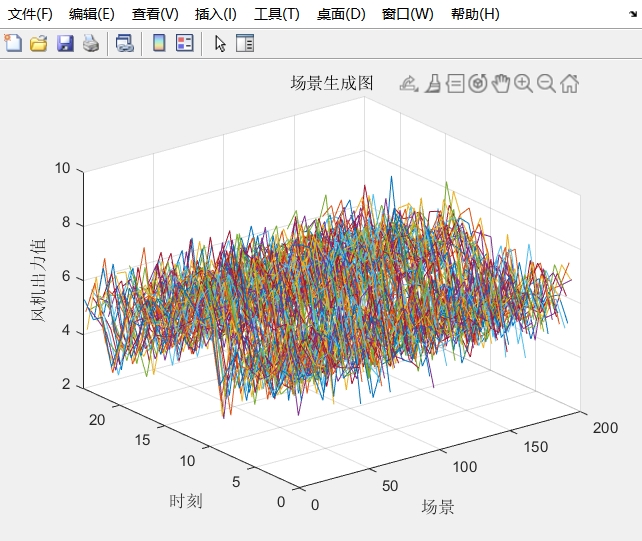This screenshot has height=541, width=642.
Task: Open the 编辑(E) menu
Action: click(x=92, y=14)
